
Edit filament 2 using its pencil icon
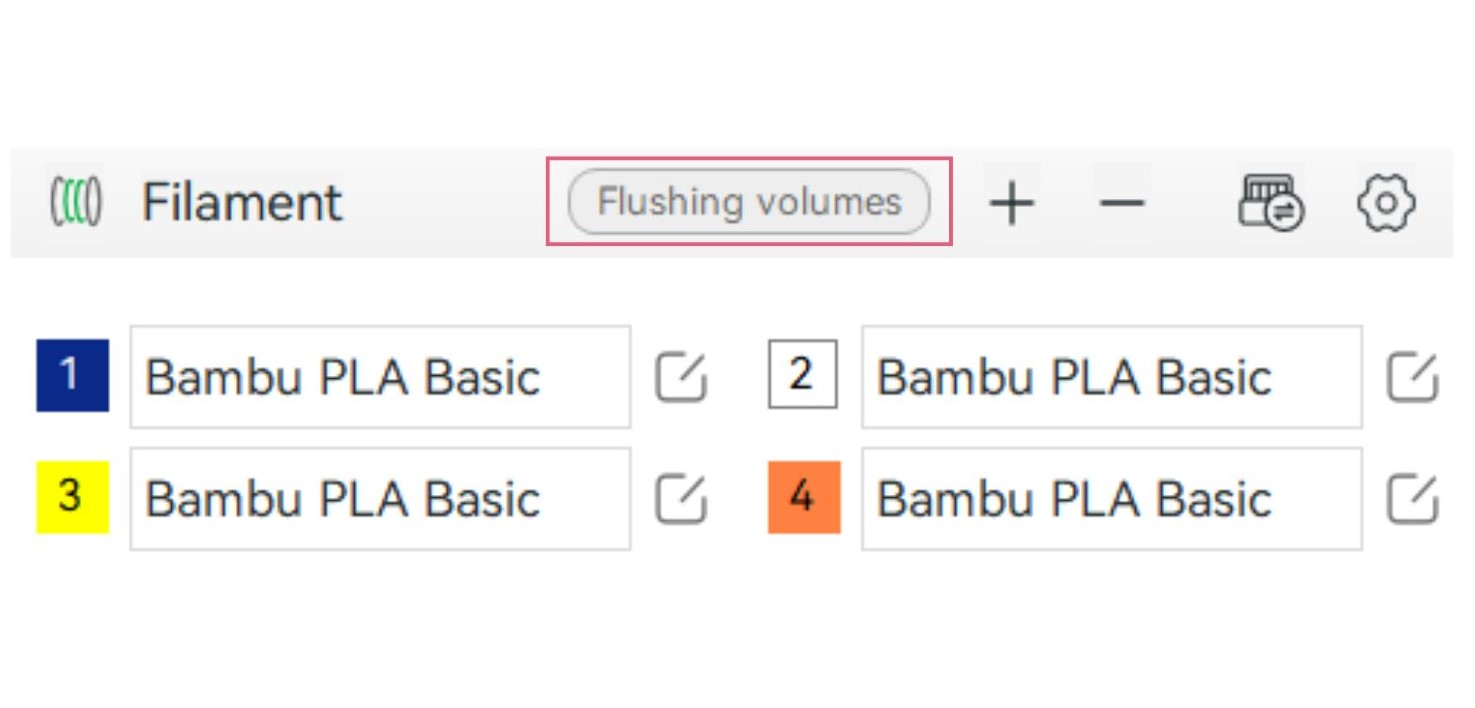coord(1412,377)
